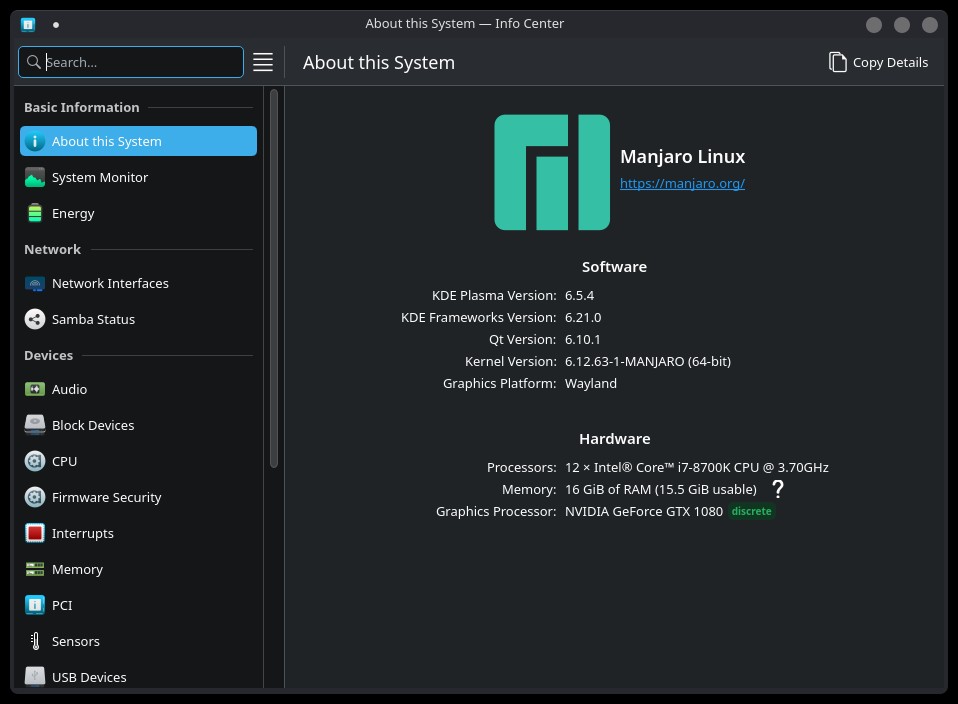Open Block Devices drive icon

tap(35, 425)
